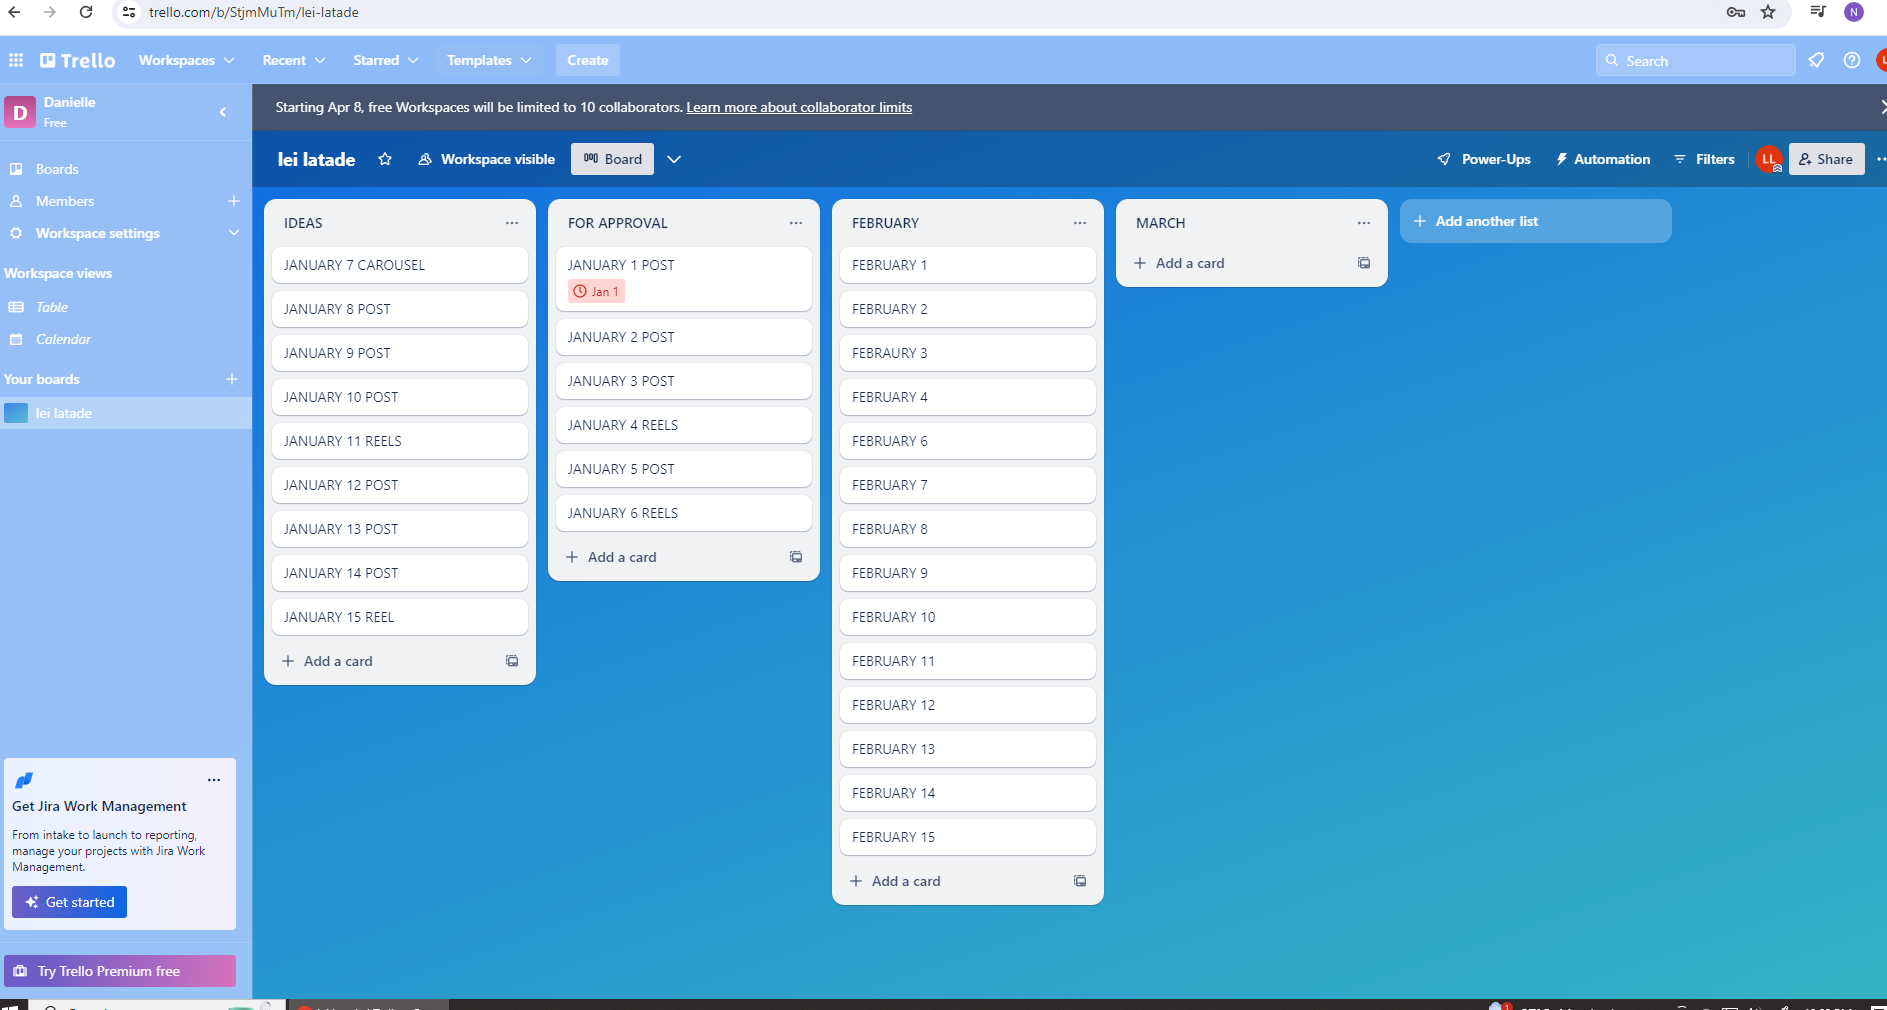Open JANUARY 1 POST card
This screenshot has height=1010, width=1887.
(x=684, y=279)
